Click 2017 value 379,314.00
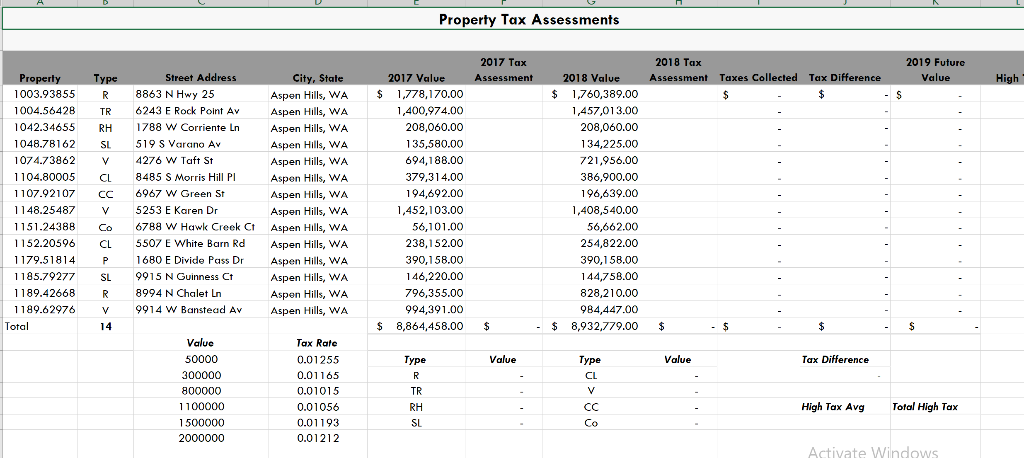1024x458 pixels. click(x=434, y=177)
